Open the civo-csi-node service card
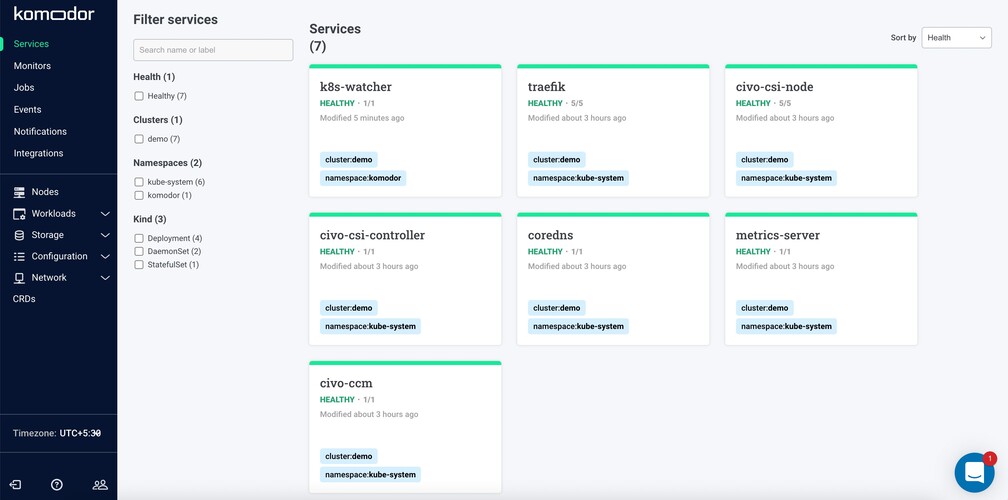 point(821,130)
